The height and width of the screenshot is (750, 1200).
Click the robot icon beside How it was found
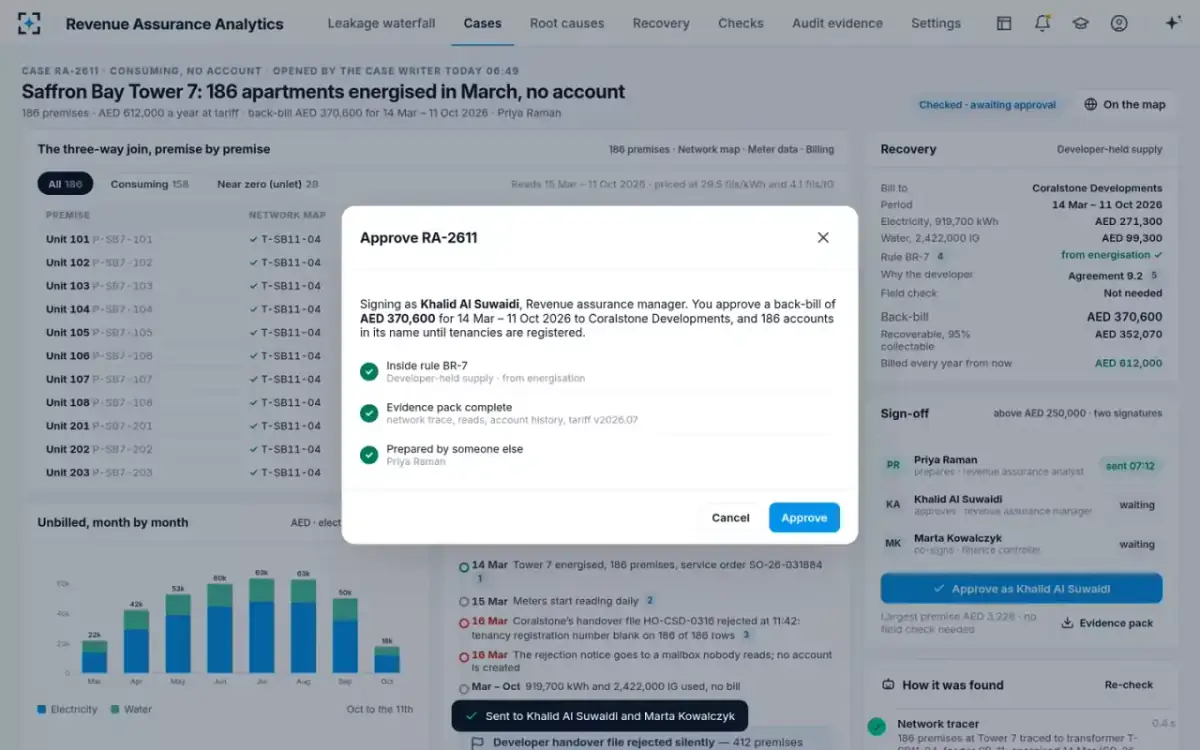pyautogui.click(x=887, y=685)
